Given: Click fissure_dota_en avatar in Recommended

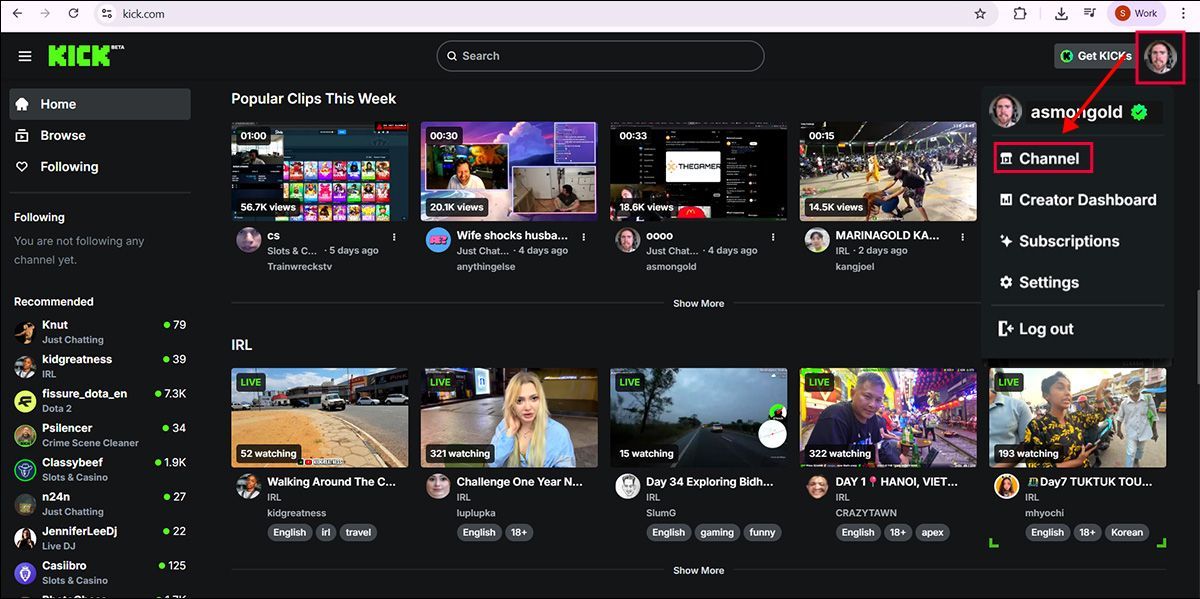Looking at the screenshot, I should point(25,400).
